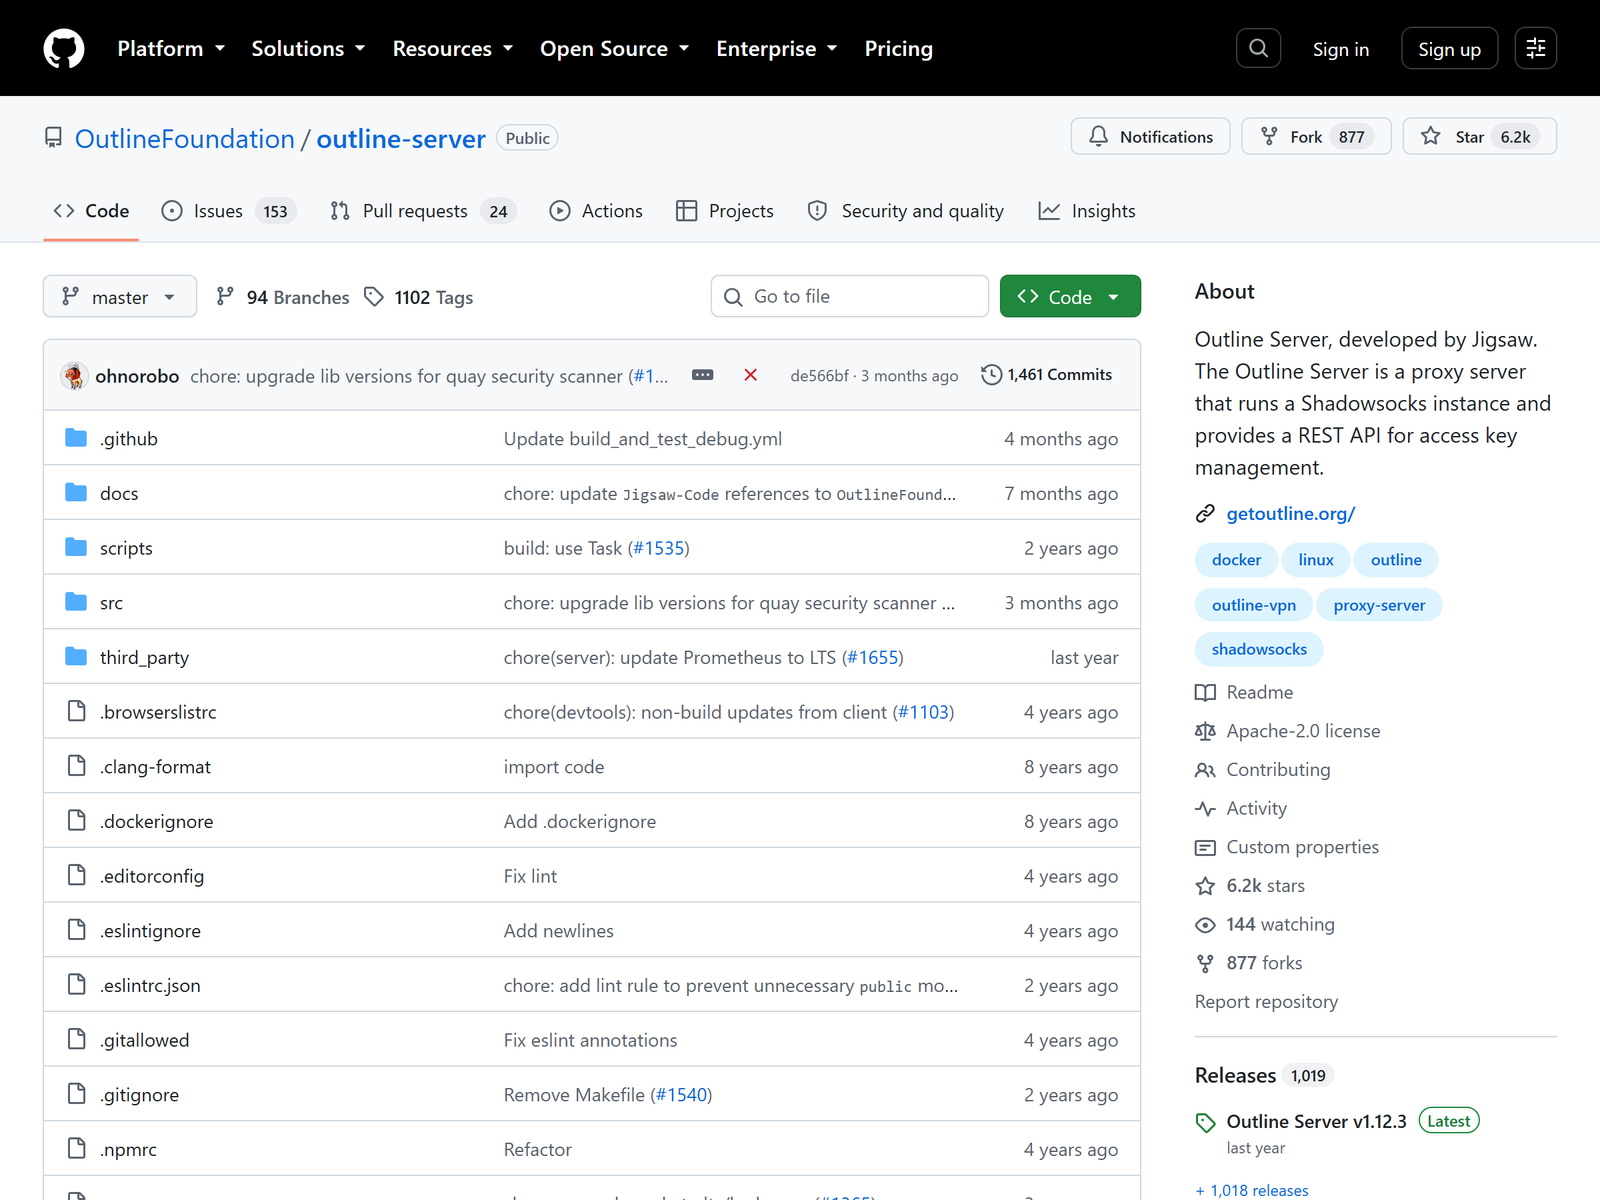1600x1200 pixels.
Task: Star the repository with Star button
Action: (1480, 137)
